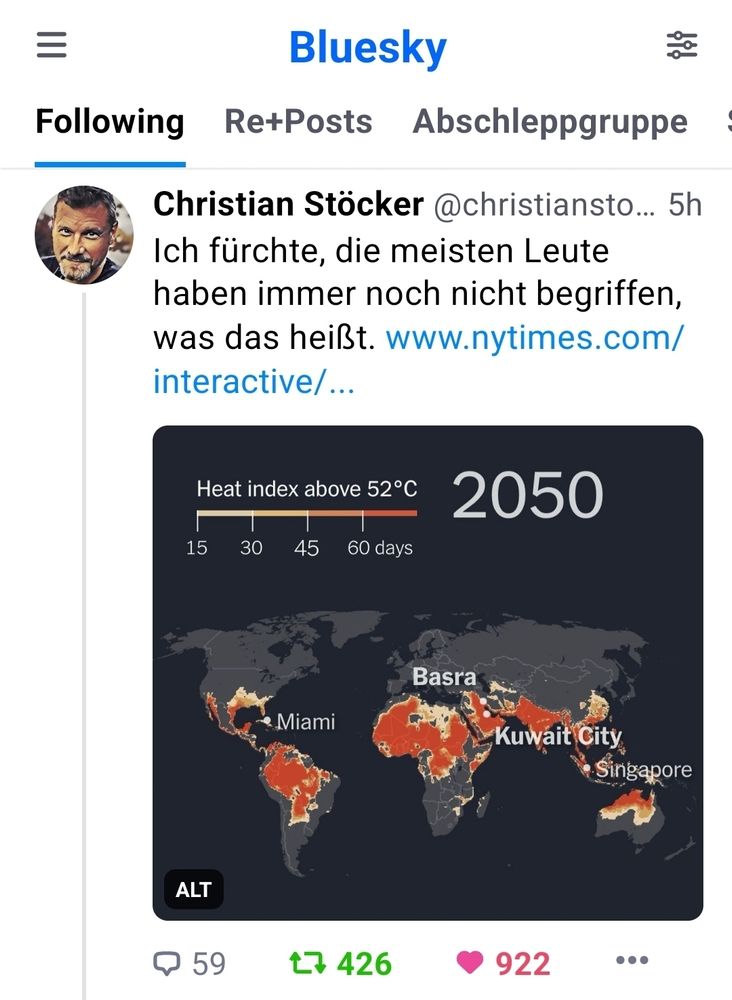The width and height of the screenshot is (732, 1000).
Task: Open the nytimes.com link in post
Action: click(x=418, y=359)
